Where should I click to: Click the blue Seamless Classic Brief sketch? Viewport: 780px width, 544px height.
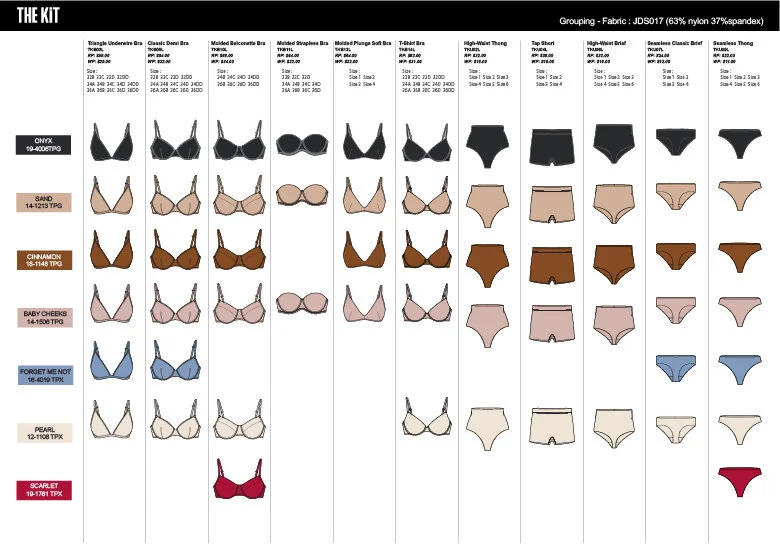click(x=676, y=368)
